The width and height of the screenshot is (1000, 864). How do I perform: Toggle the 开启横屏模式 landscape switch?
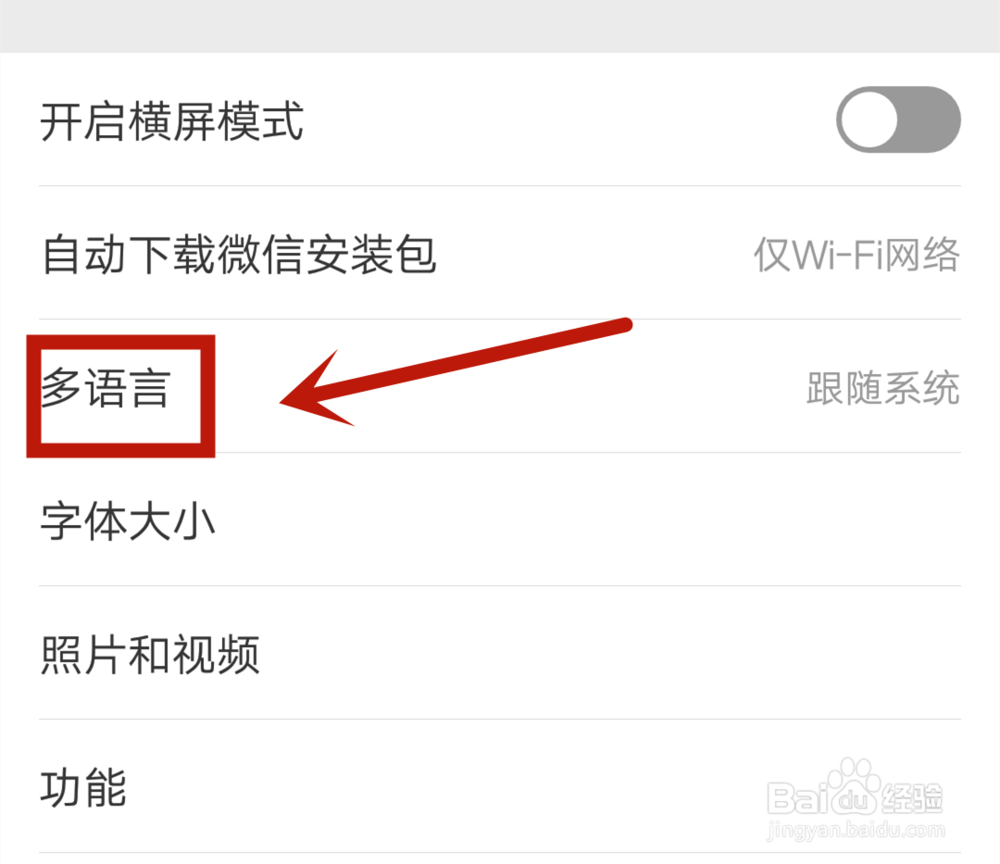(x=898, y=120)
